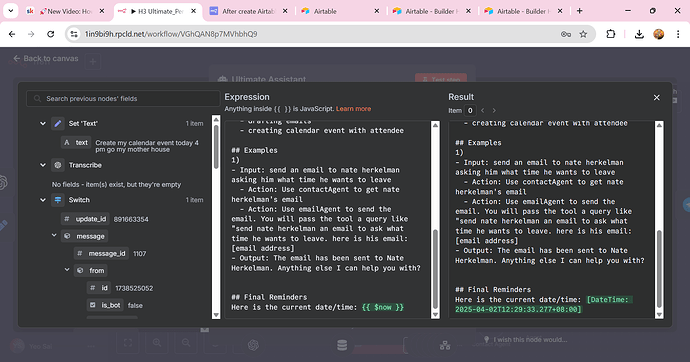
Task: Search previous nodes' fields box
Action: [x=123, y=99]
